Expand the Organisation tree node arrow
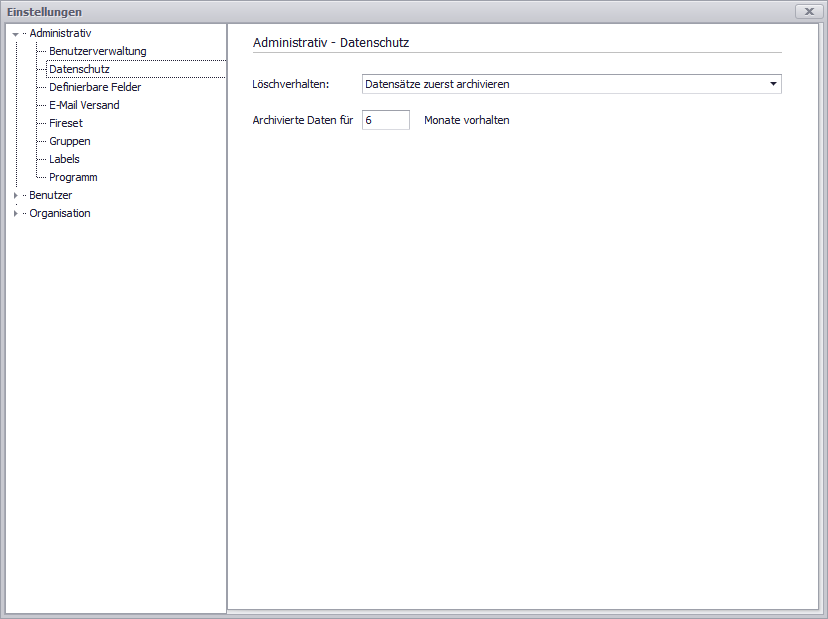Viewport: 828px width, 619px height. pos(15,214)
